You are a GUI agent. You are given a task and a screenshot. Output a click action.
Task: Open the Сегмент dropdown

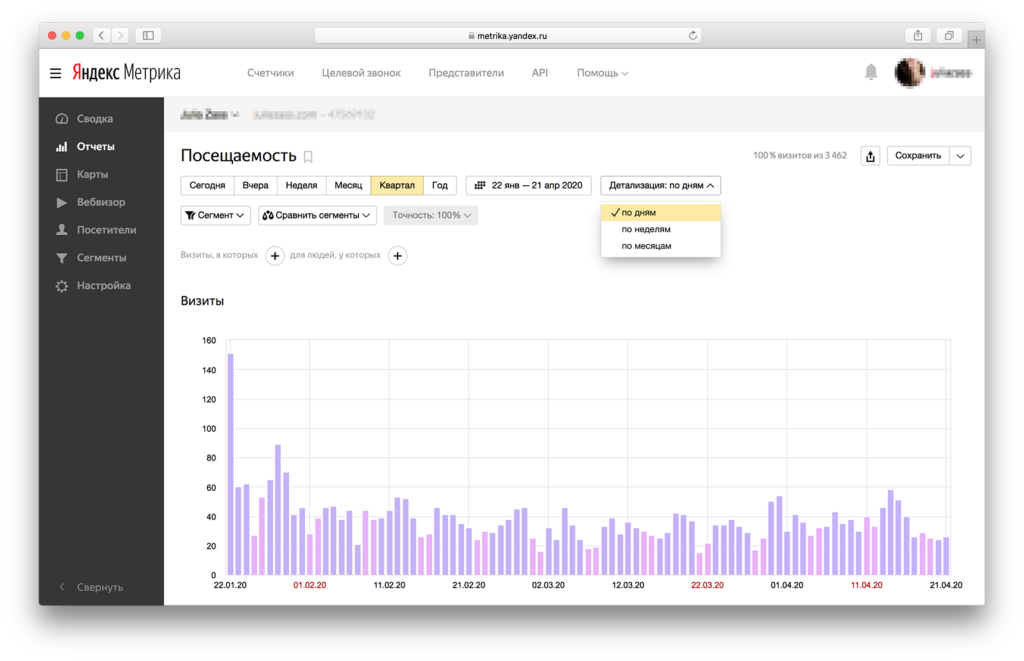pyautogui.click(x=215, y=215)
